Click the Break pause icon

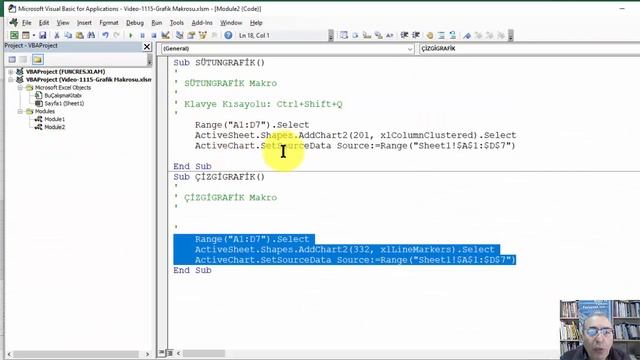click(x=142, y=36)
